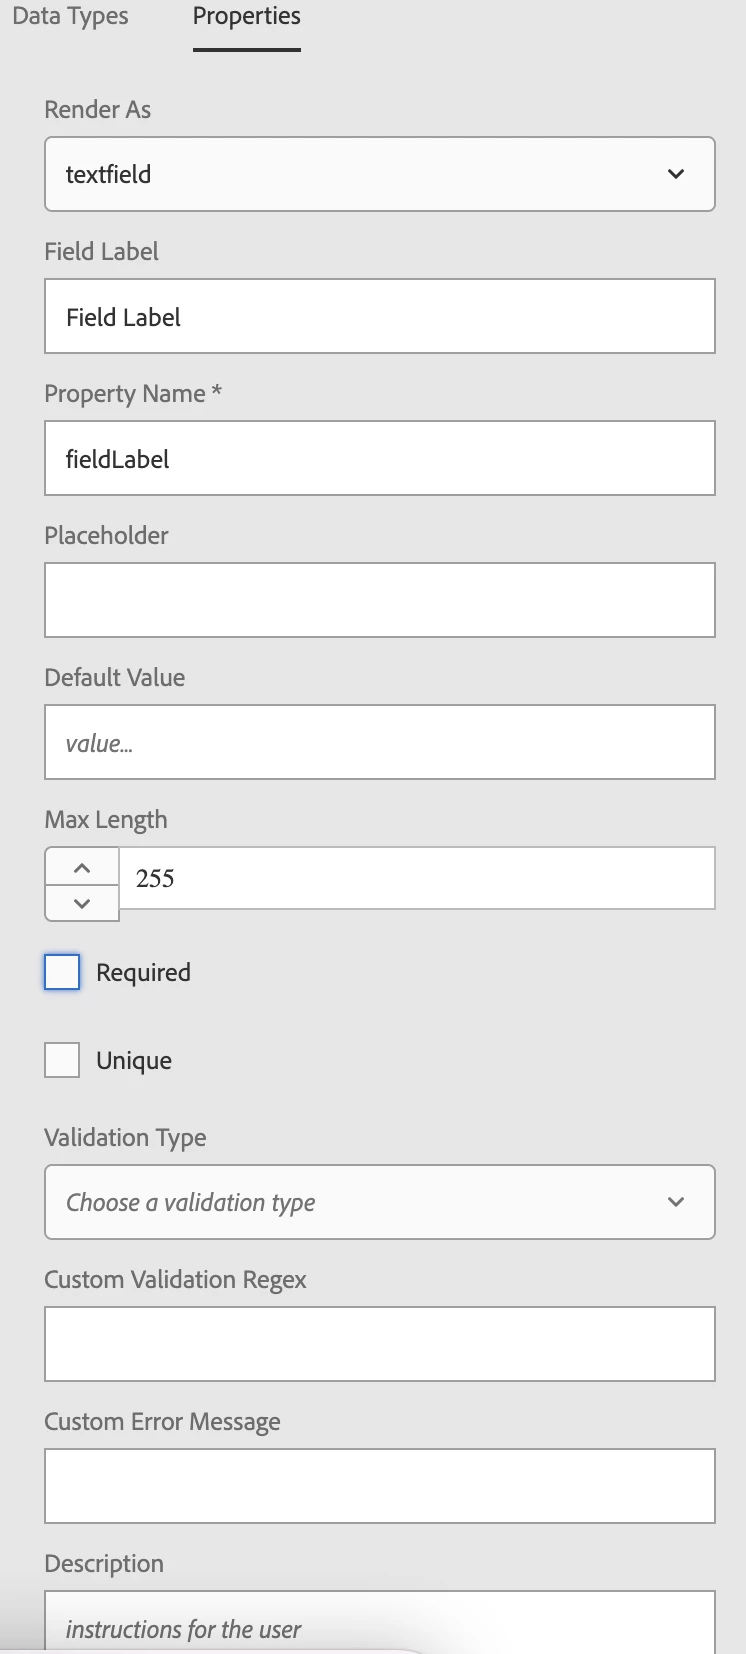The width and height of the screenshot is (746, 1654).
Task: Click into the Placeholder text box
Action: coord(380,601)
